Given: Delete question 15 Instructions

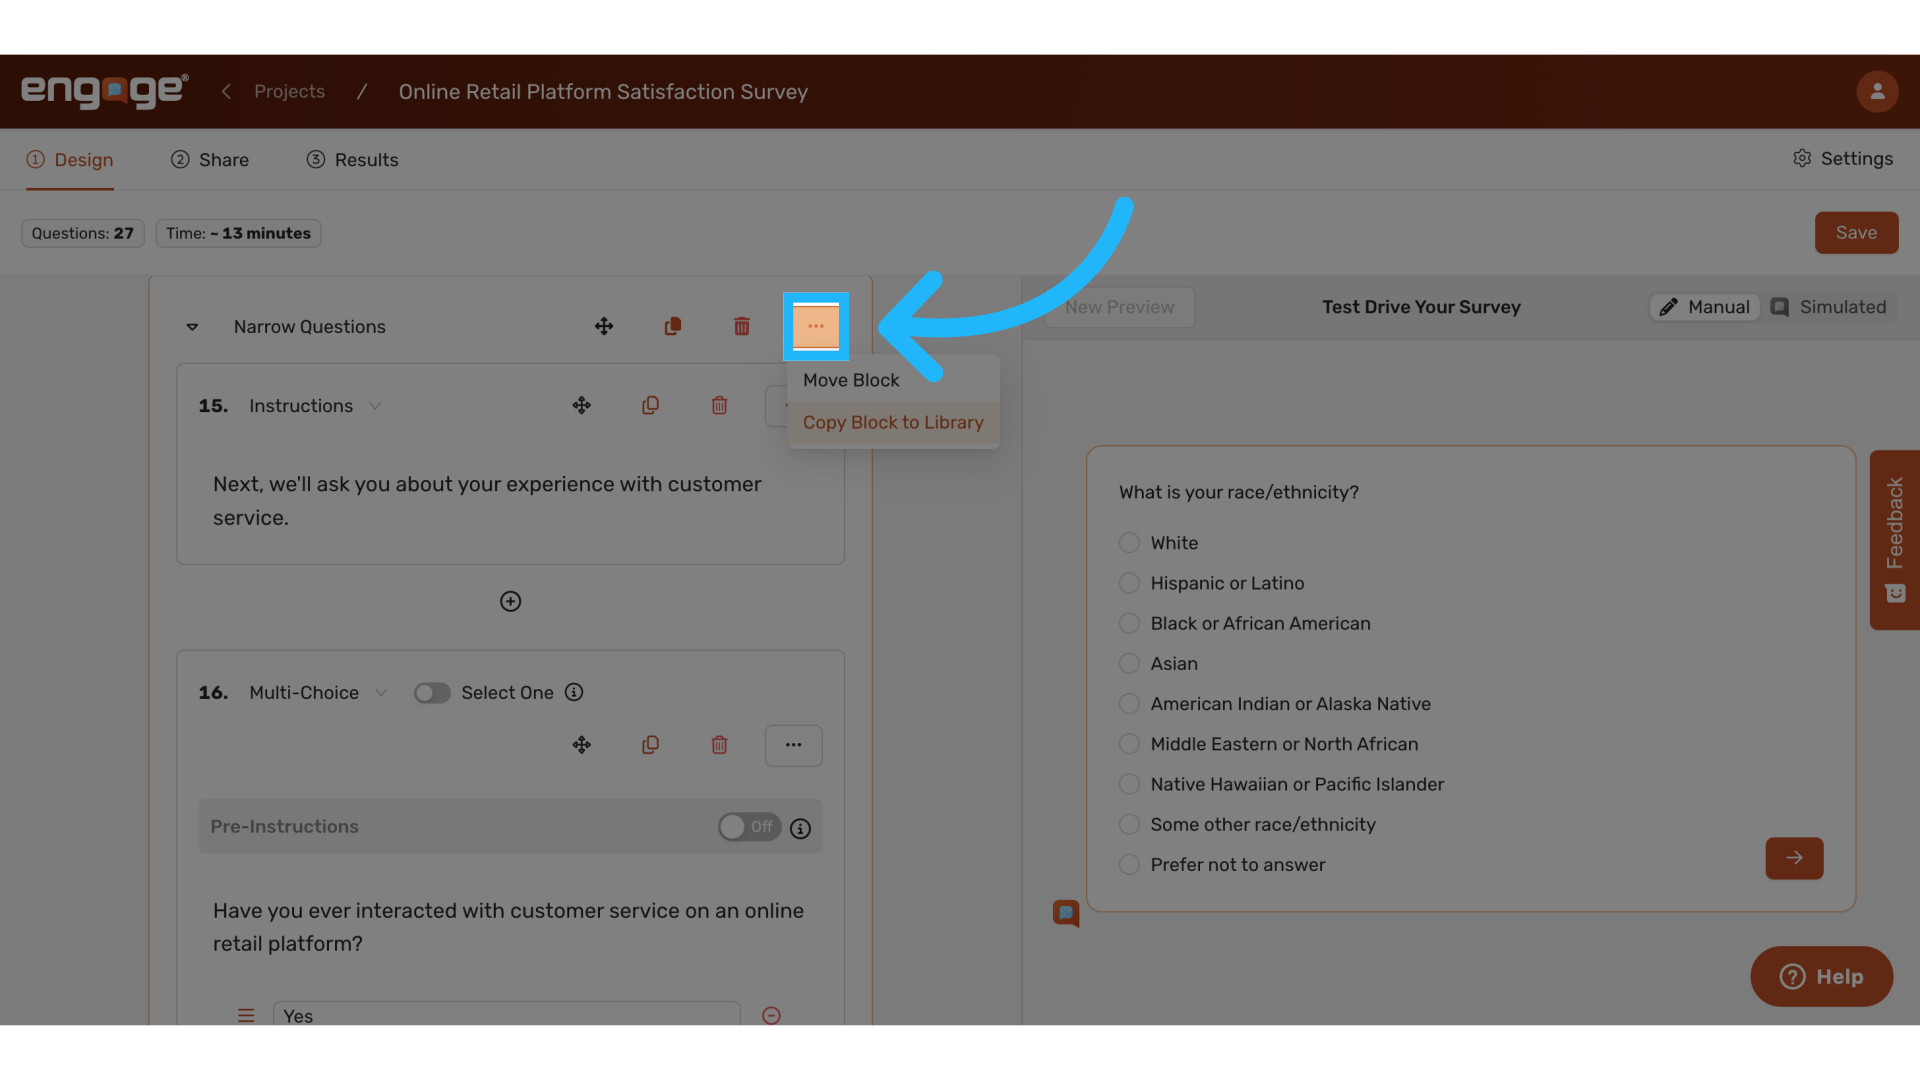Looking at the screenshot, I should tap(719, 405).
